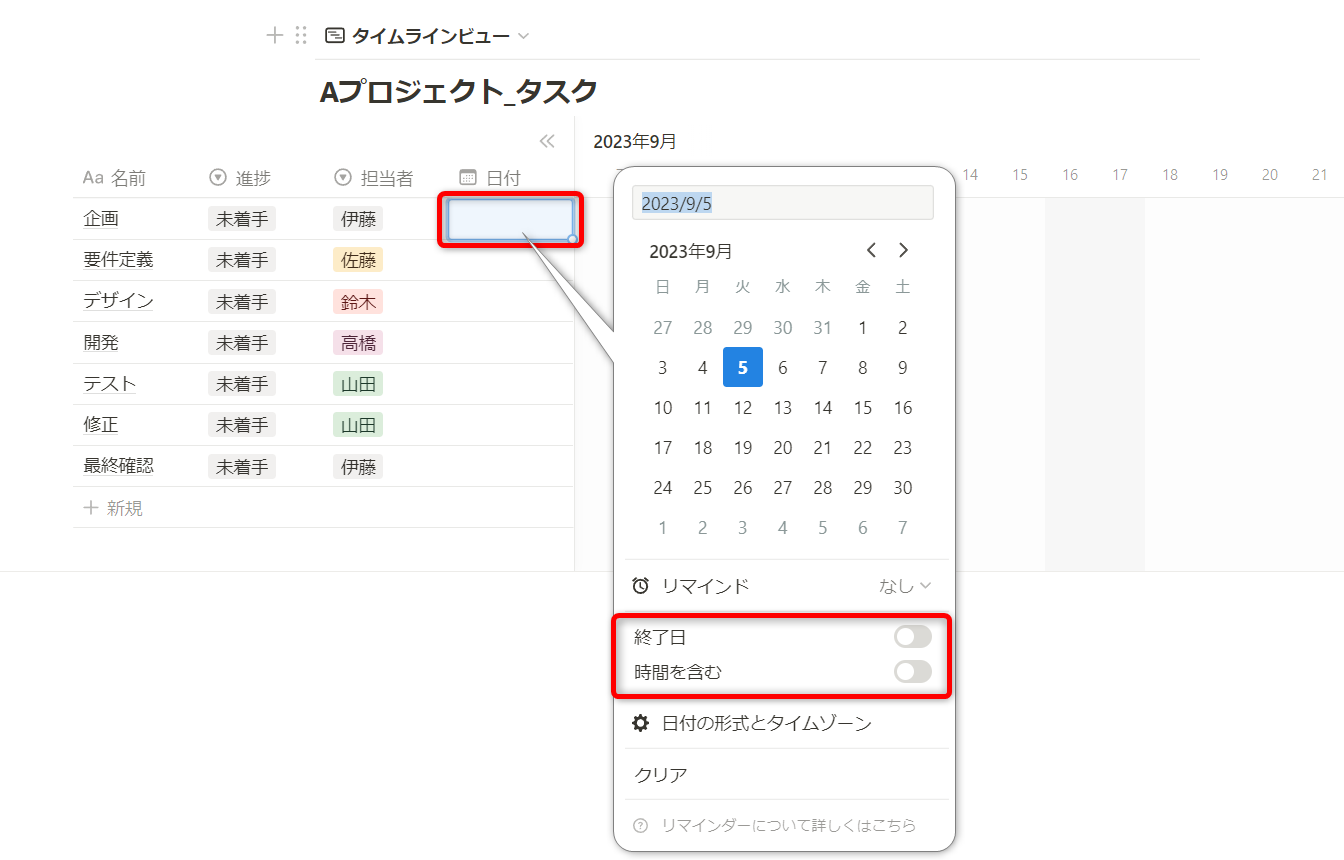The image size is (1344, 860).
Task: Click the alarm clock reminder icon
Action: (x=641, y=586)
